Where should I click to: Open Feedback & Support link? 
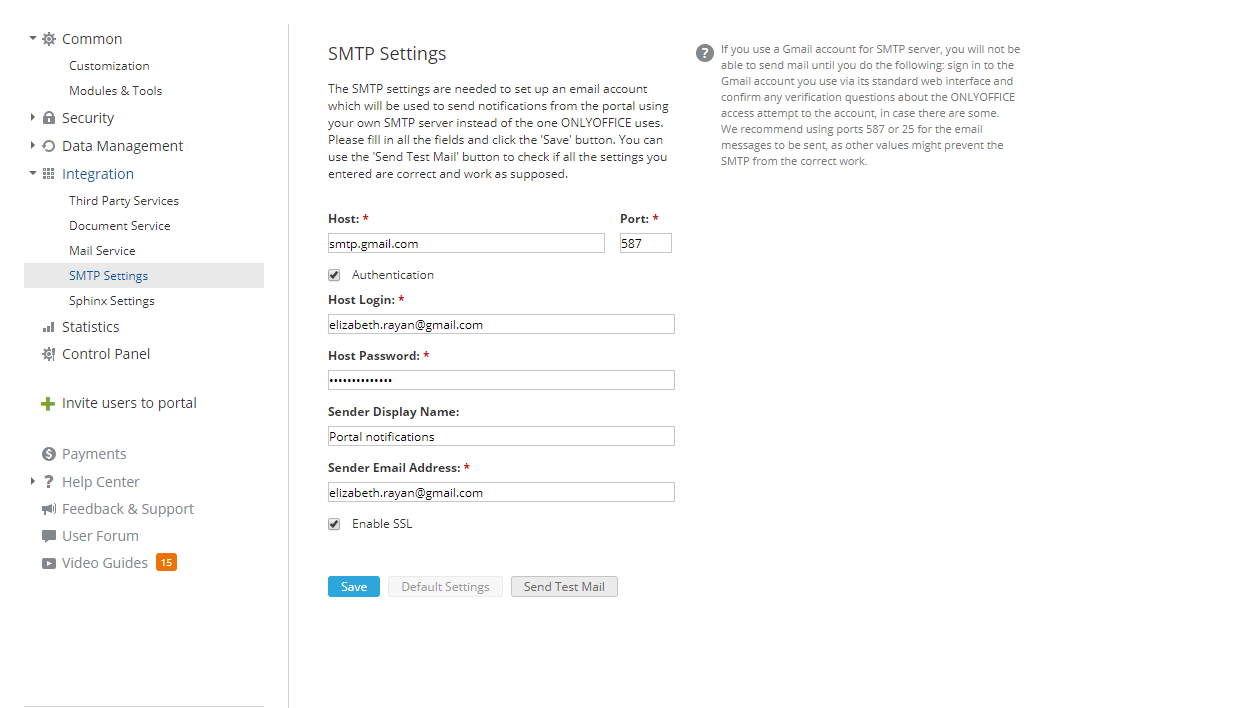pyautogui.click(x=128, y=509)
